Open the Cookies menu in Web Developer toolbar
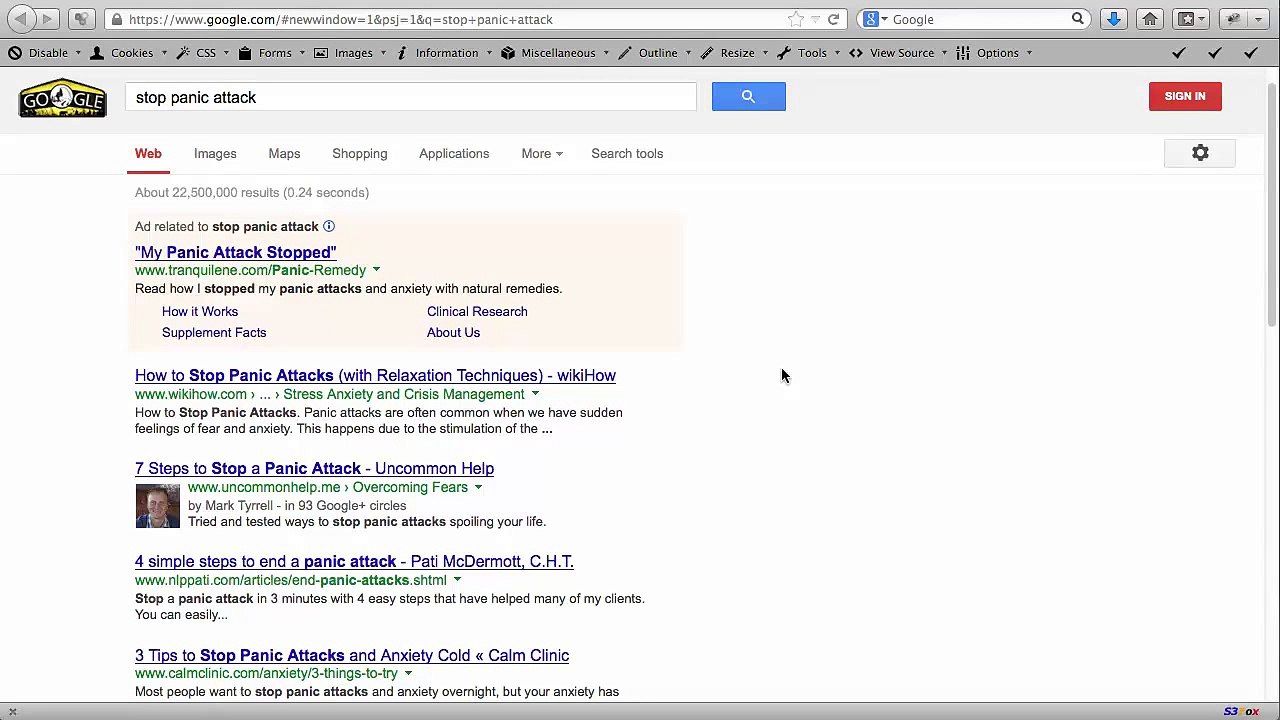Viewport: 1280px width, 720px height. [x=128, y=53]
